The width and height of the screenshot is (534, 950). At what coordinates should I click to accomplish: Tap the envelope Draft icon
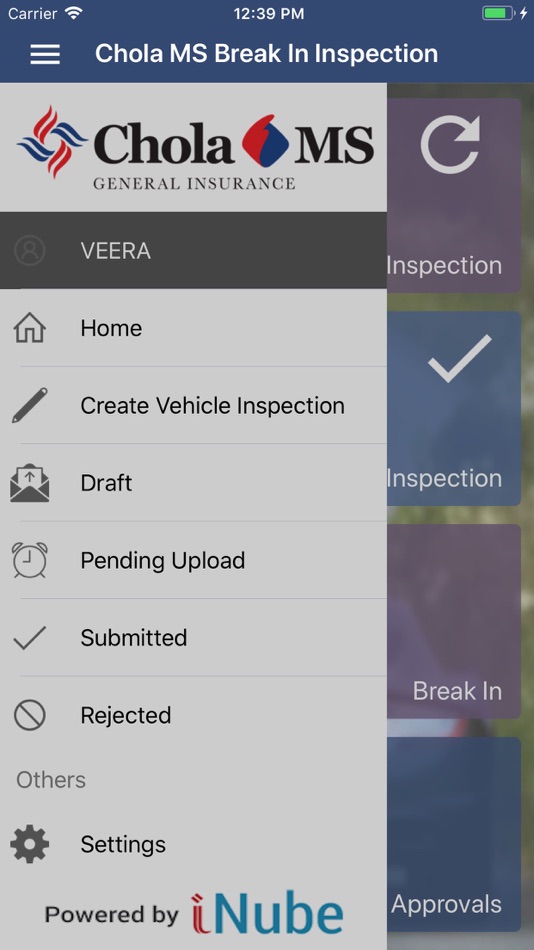[30, 483]
